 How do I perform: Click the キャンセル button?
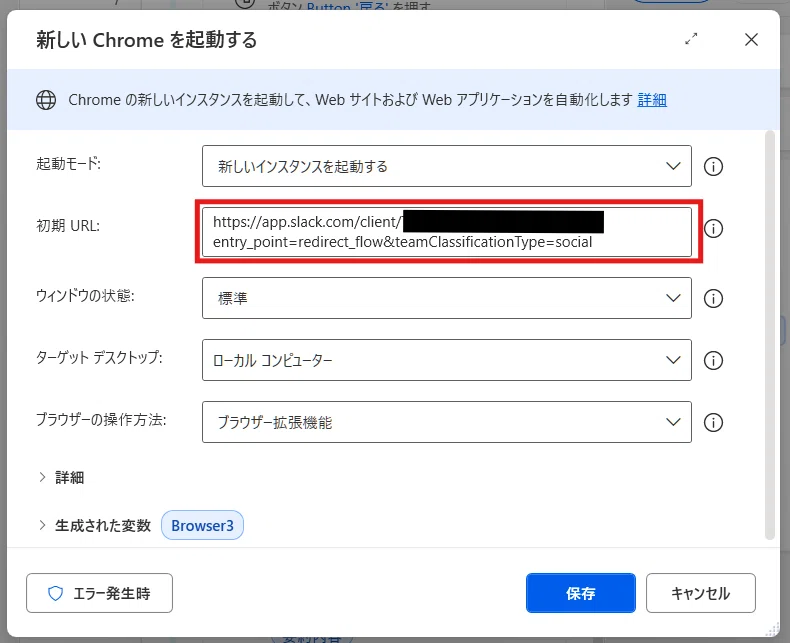(700, 593)
